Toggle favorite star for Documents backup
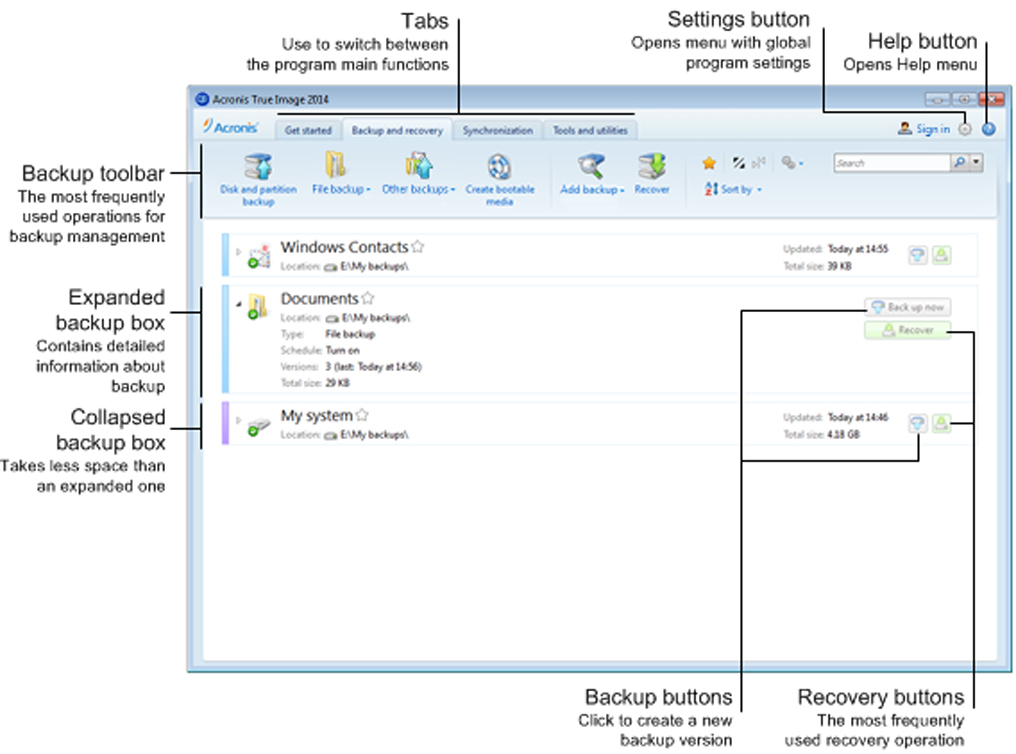This screenshot has height=754, width=1016. click(x=368, y=298)
